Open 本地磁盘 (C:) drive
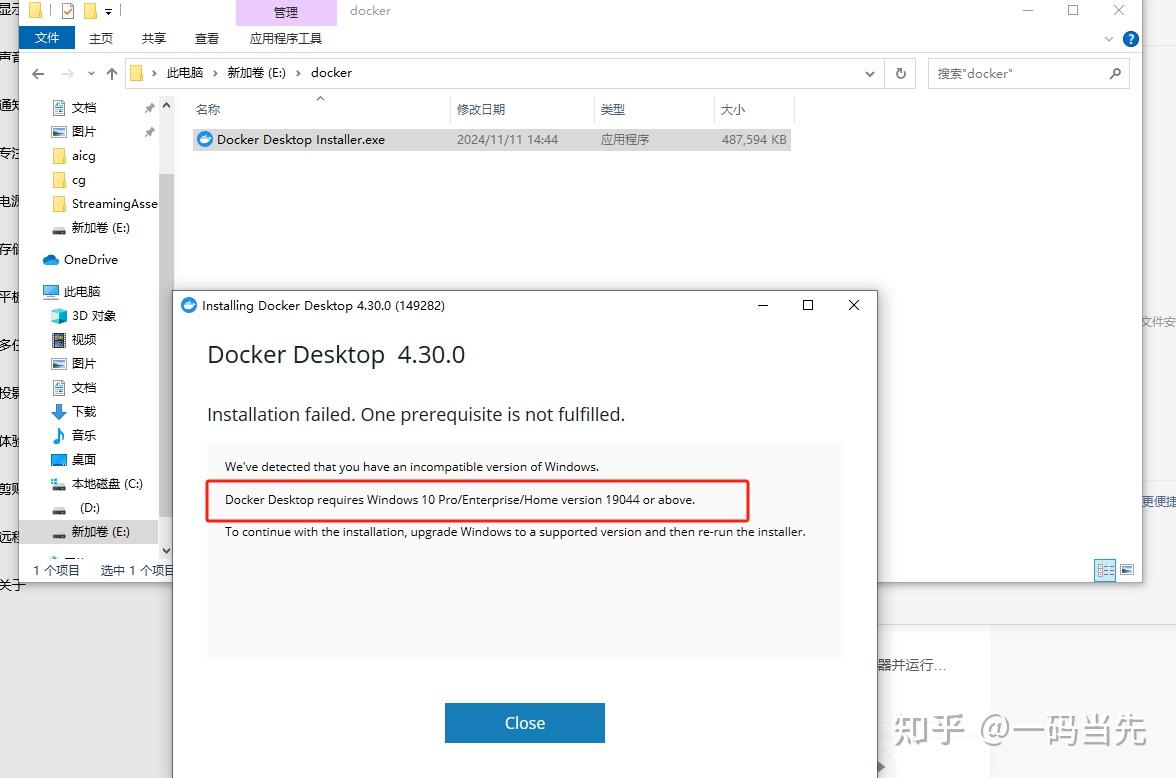1176x778 pixels. point(106,484)
